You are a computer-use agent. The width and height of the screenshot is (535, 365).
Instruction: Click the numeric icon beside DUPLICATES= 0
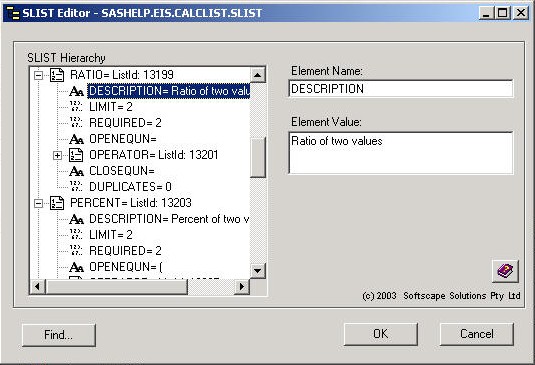76,187
